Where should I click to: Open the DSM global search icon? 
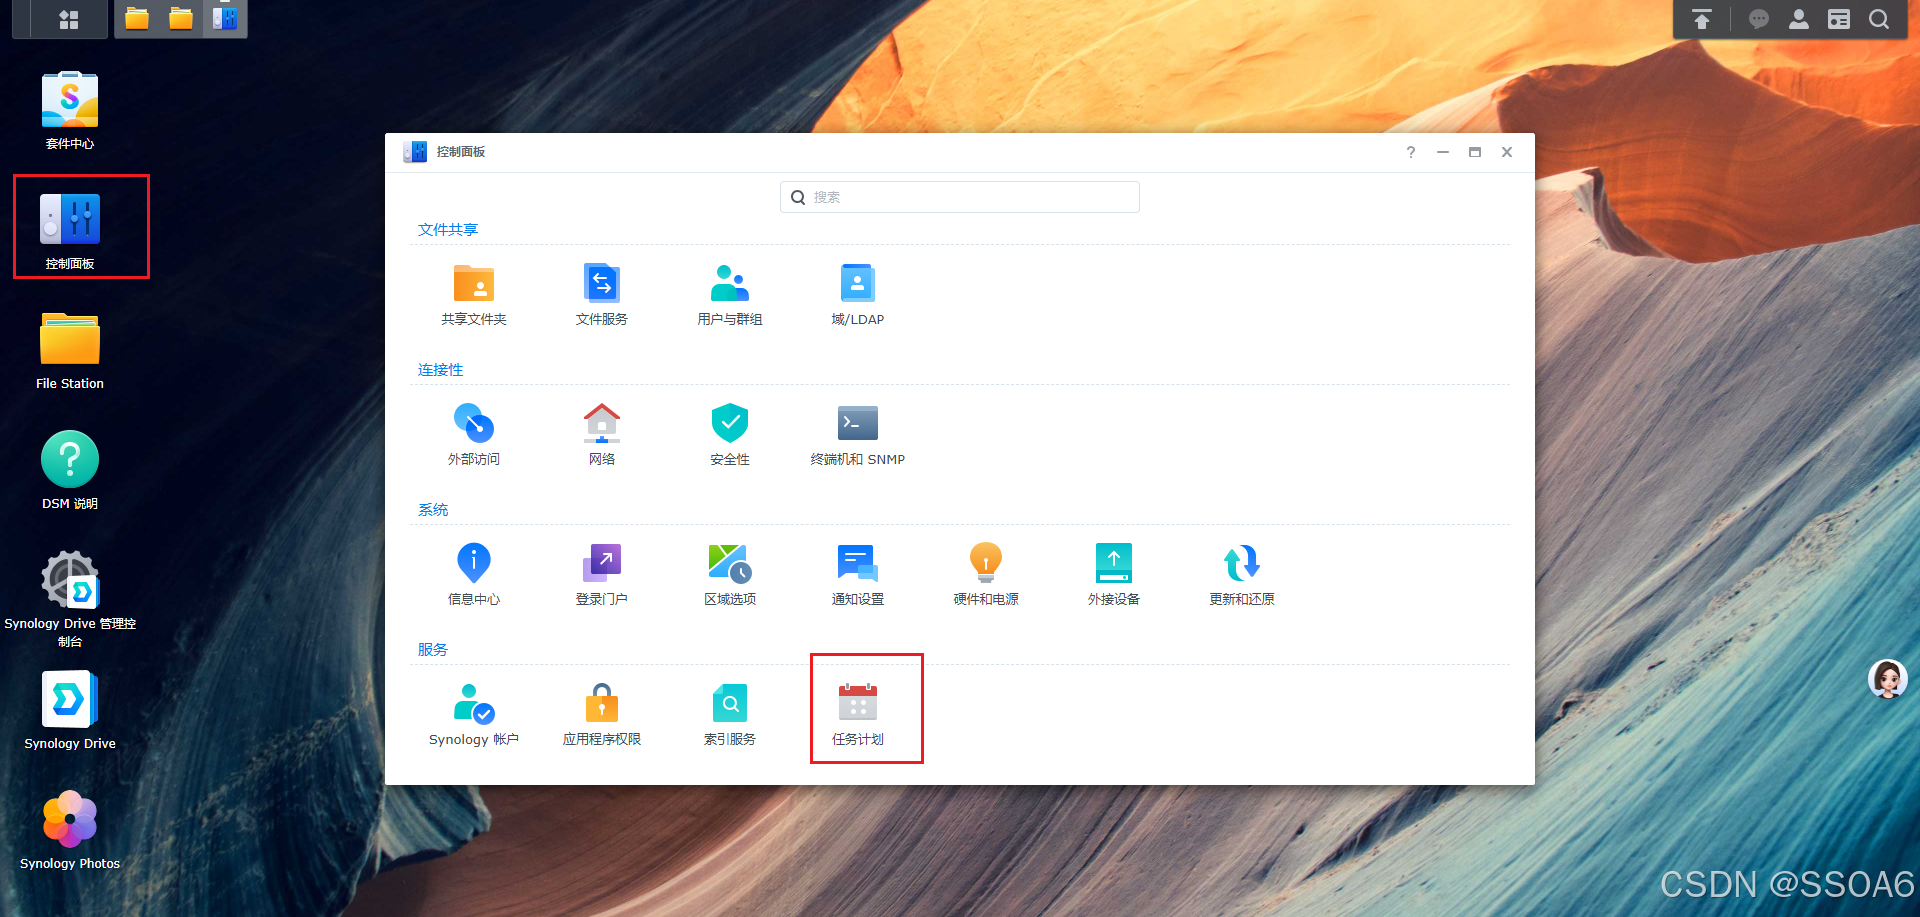(1879, 19)
